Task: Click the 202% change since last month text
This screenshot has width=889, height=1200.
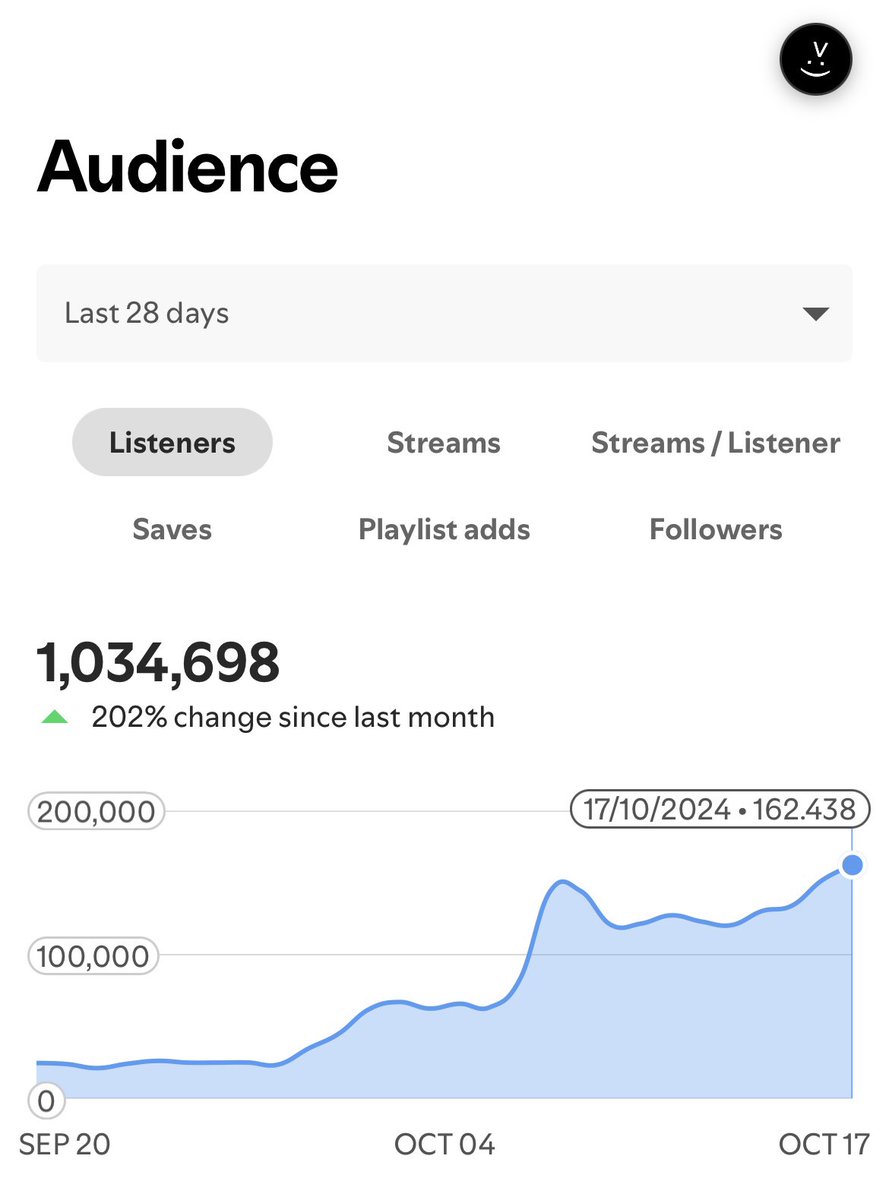Action: click(293, 717)
